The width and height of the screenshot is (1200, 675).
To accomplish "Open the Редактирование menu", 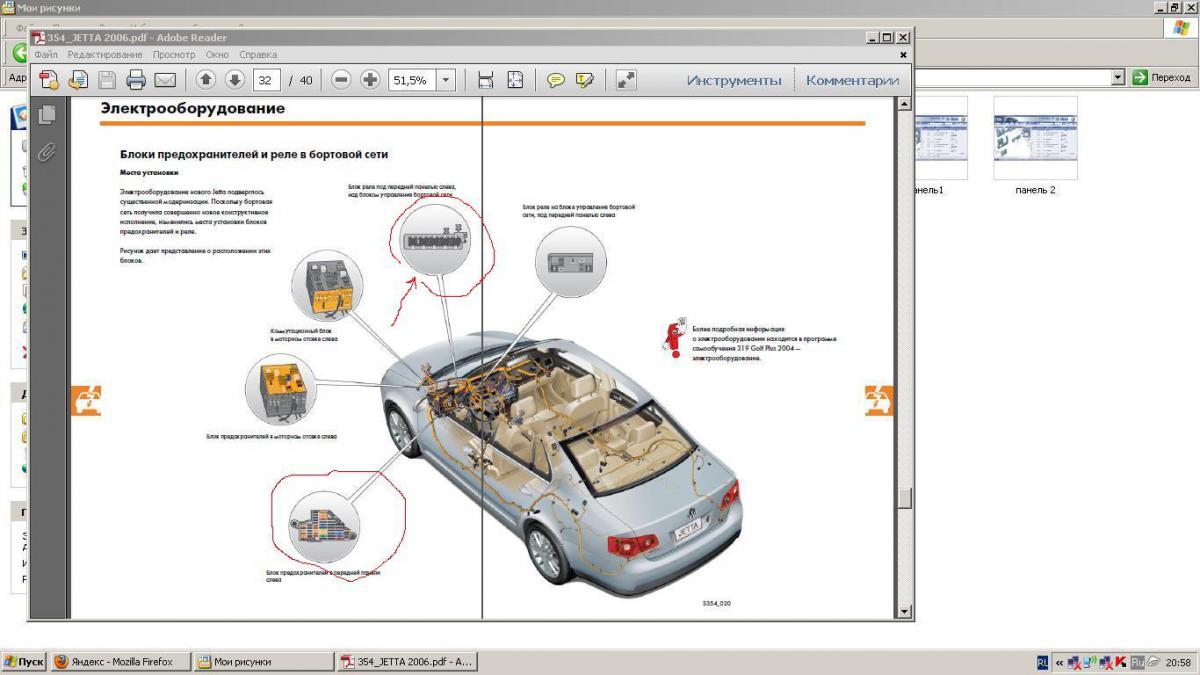I will [x=105, y=55].
